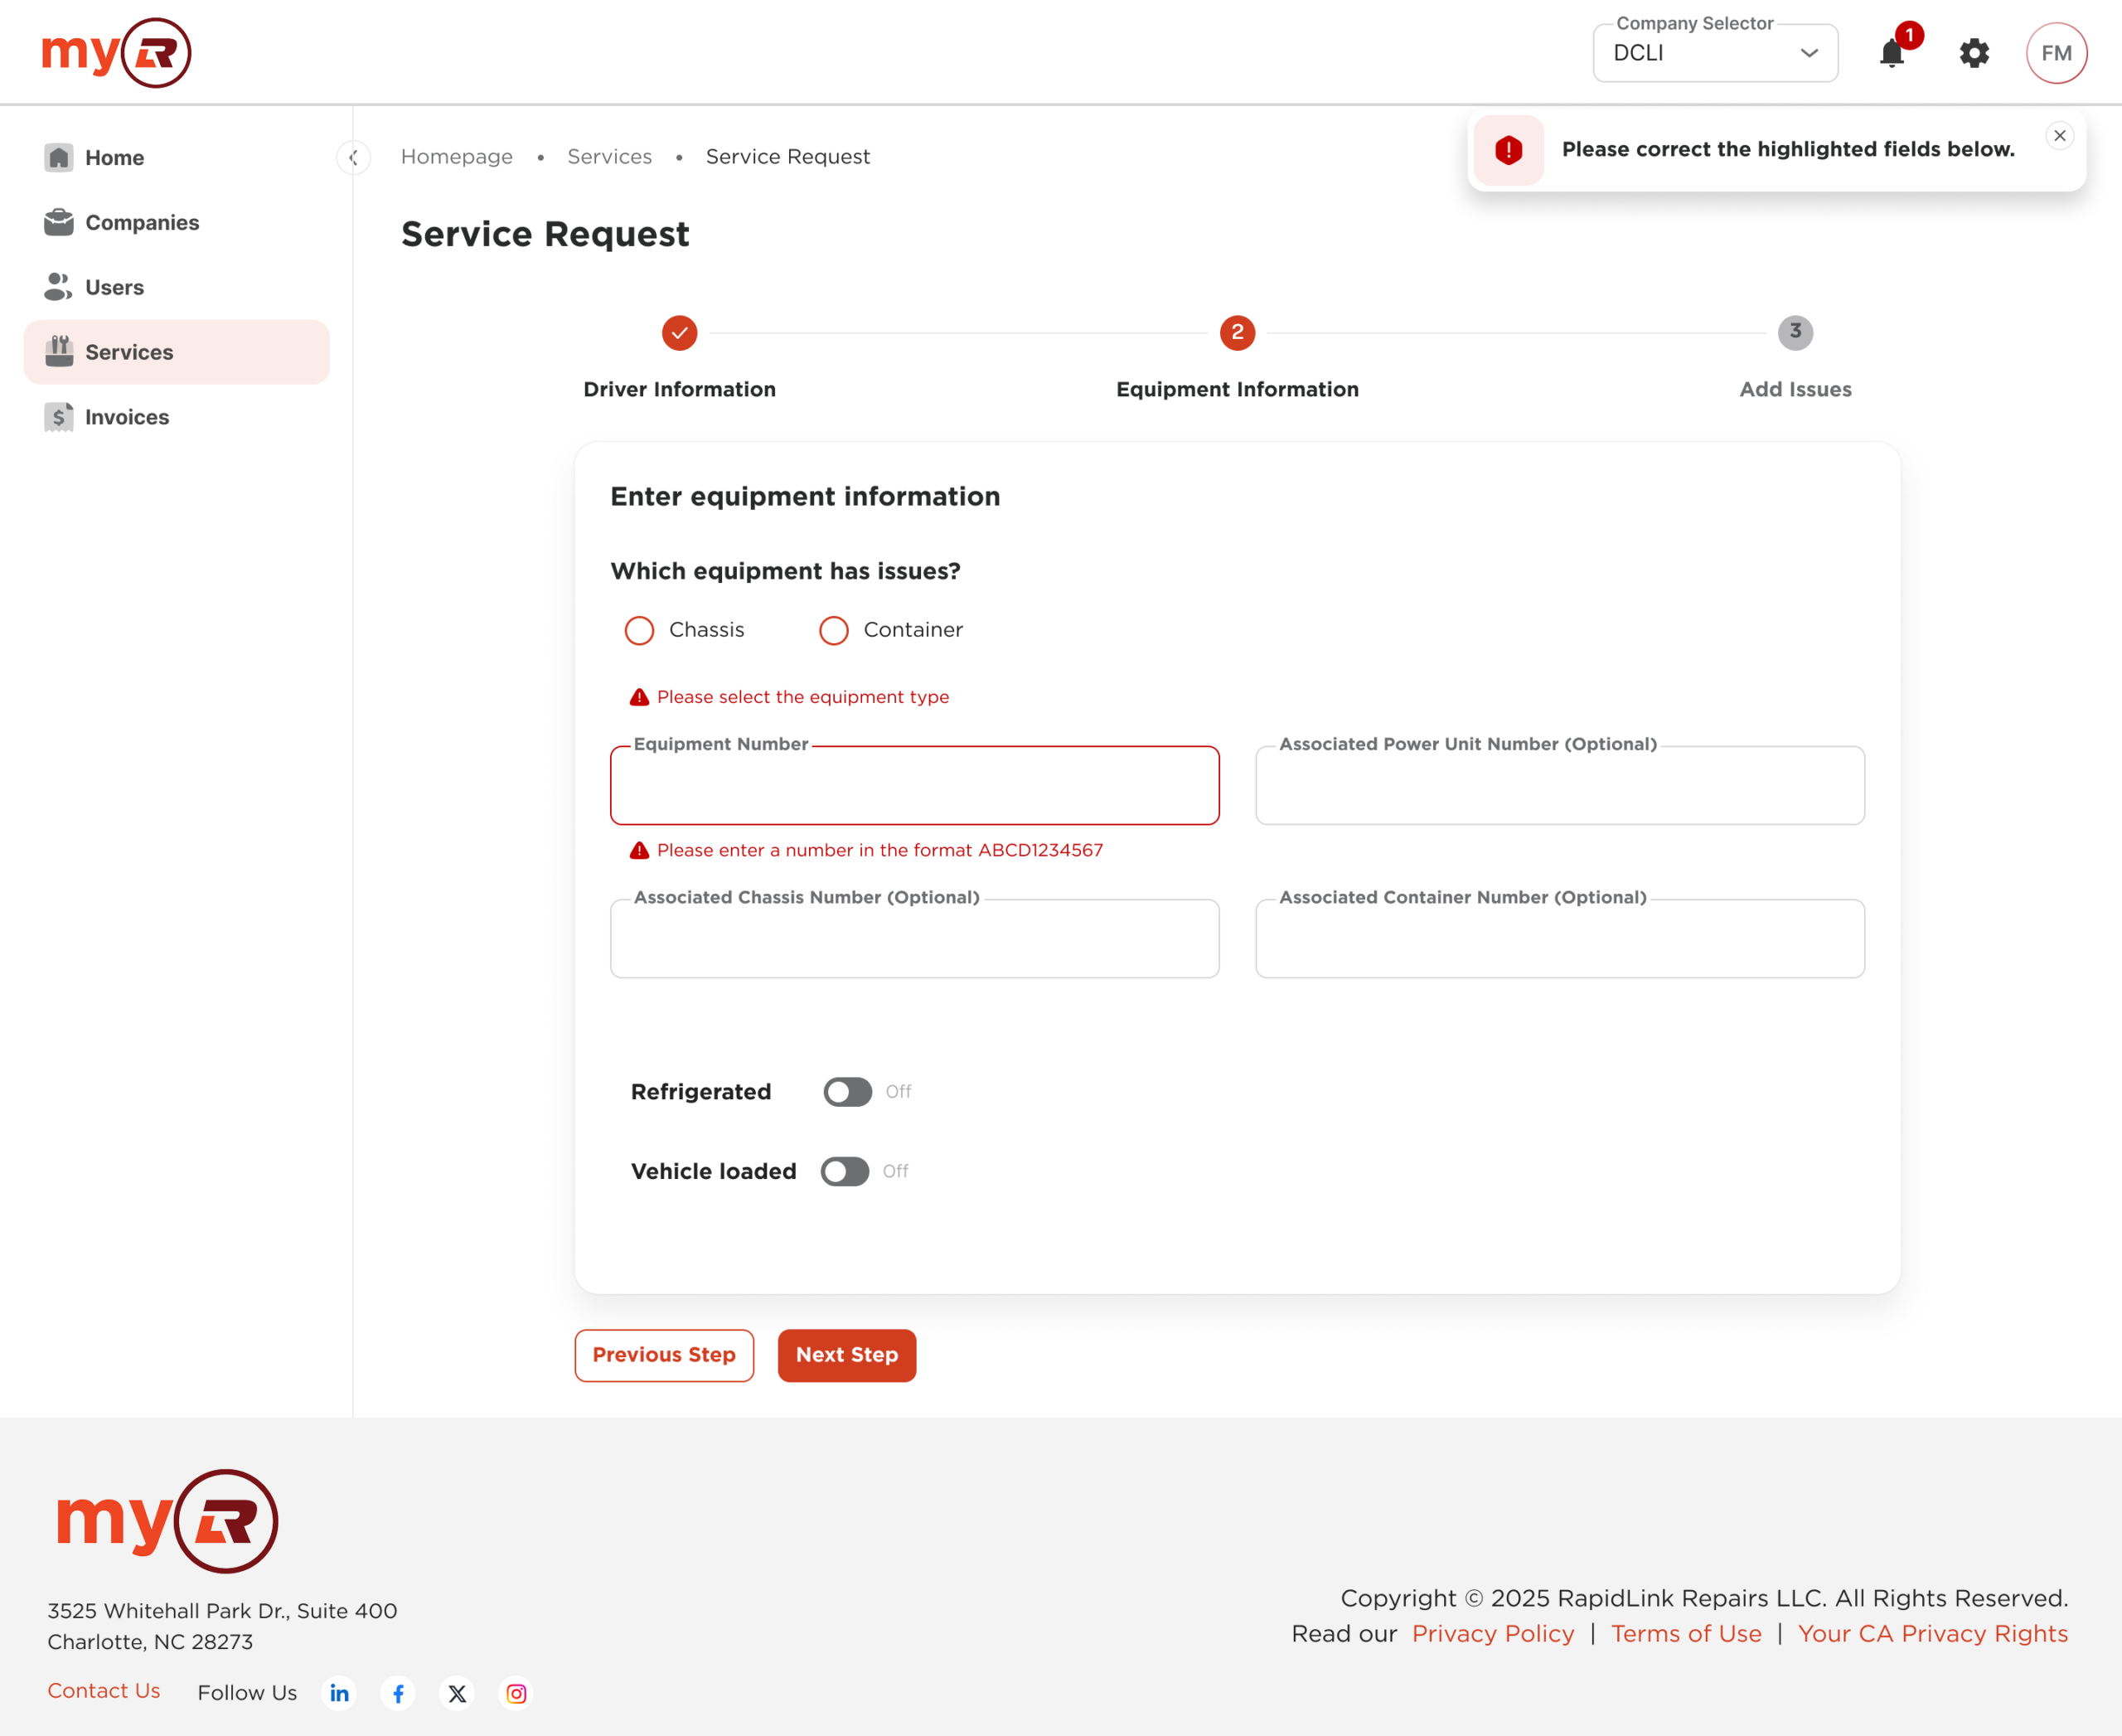Open the Instagram social icon
Viewport: 2122px width, 1736px height.
point(516,1693)
